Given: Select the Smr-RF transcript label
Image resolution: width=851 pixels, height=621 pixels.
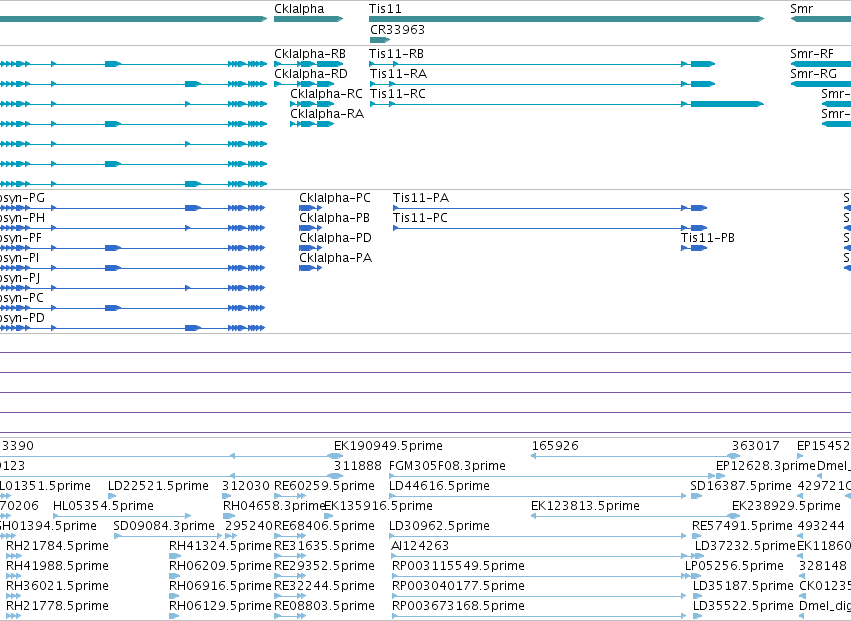Looking at the screenshot, I should tap(812, 54).
